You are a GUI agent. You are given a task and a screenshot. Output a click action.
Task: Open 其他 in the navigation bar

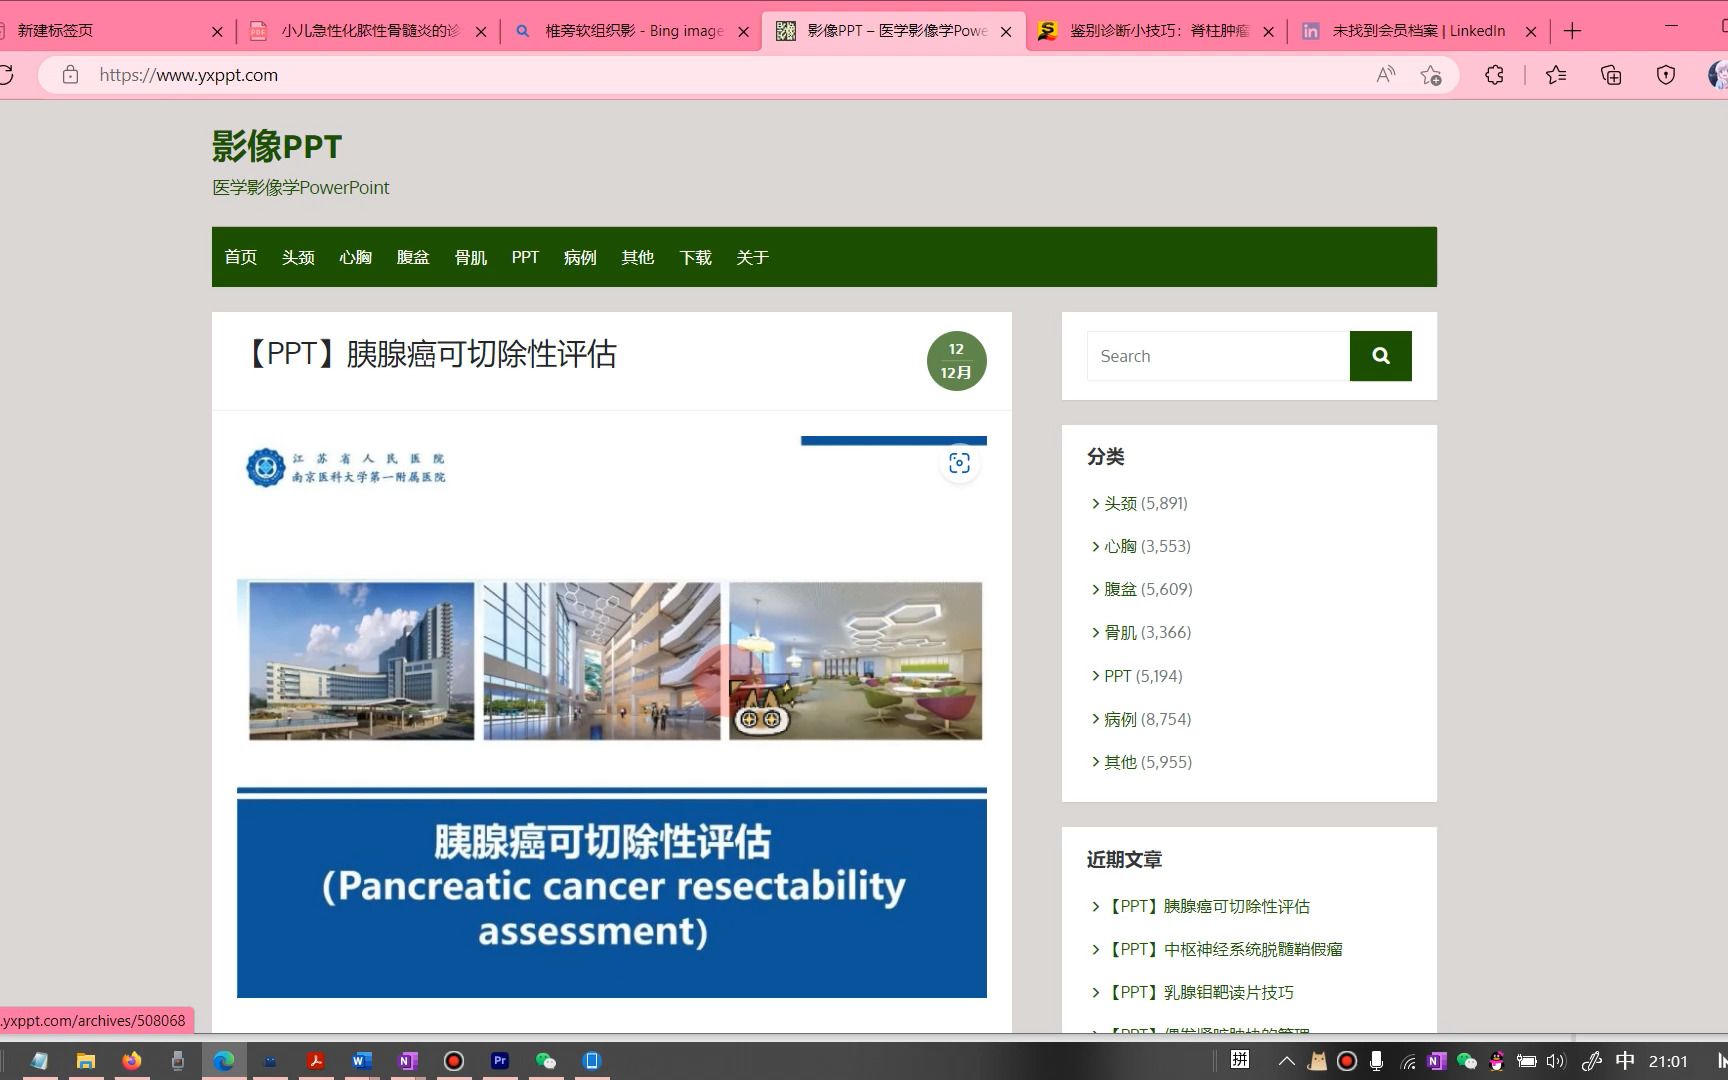pos(638,257)
